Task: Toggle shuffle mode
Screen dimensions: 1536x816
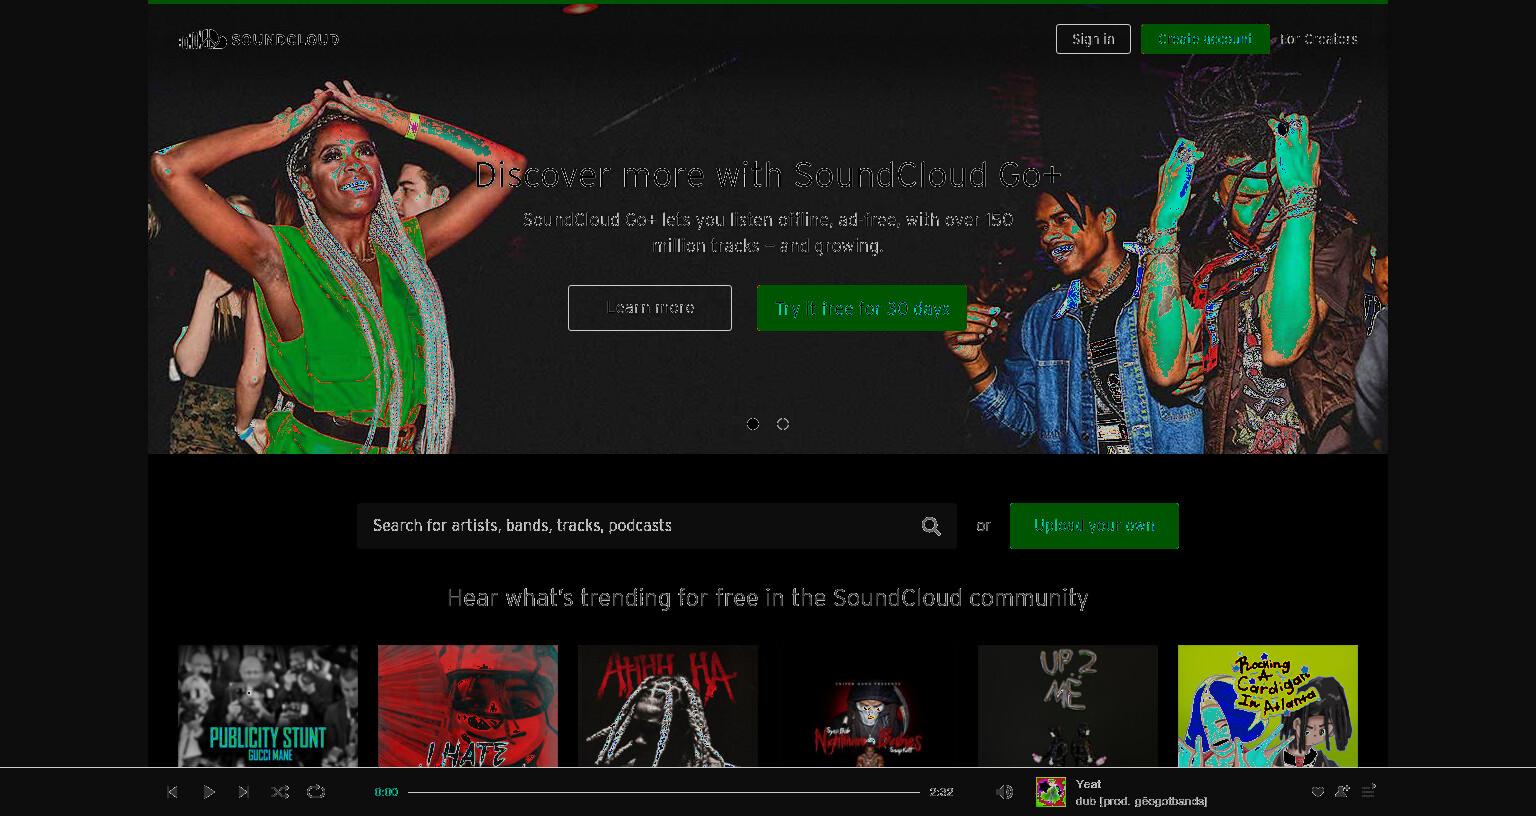Action: point(280,792)
